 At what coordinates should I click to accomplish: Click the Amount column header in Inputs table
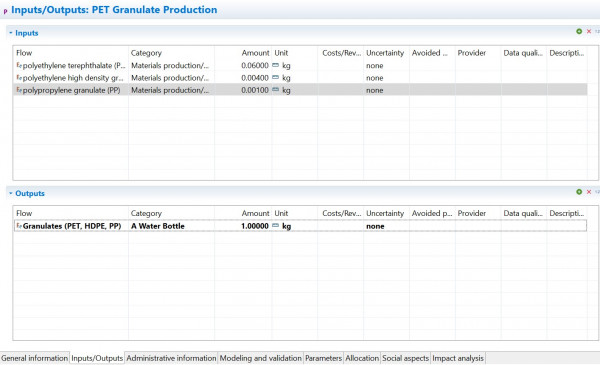[255, 53]
